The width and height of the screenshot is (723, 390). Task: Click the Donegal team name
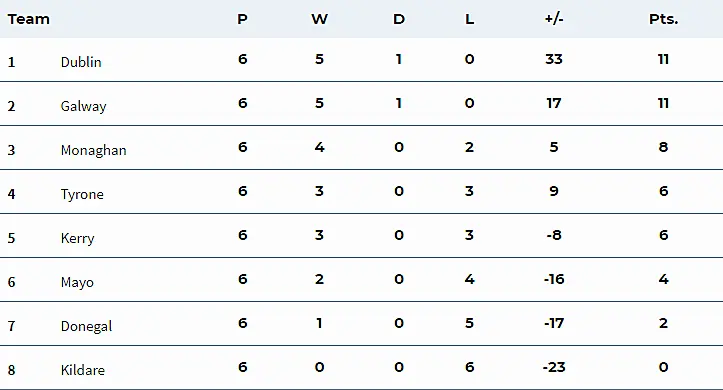[86, 326]
